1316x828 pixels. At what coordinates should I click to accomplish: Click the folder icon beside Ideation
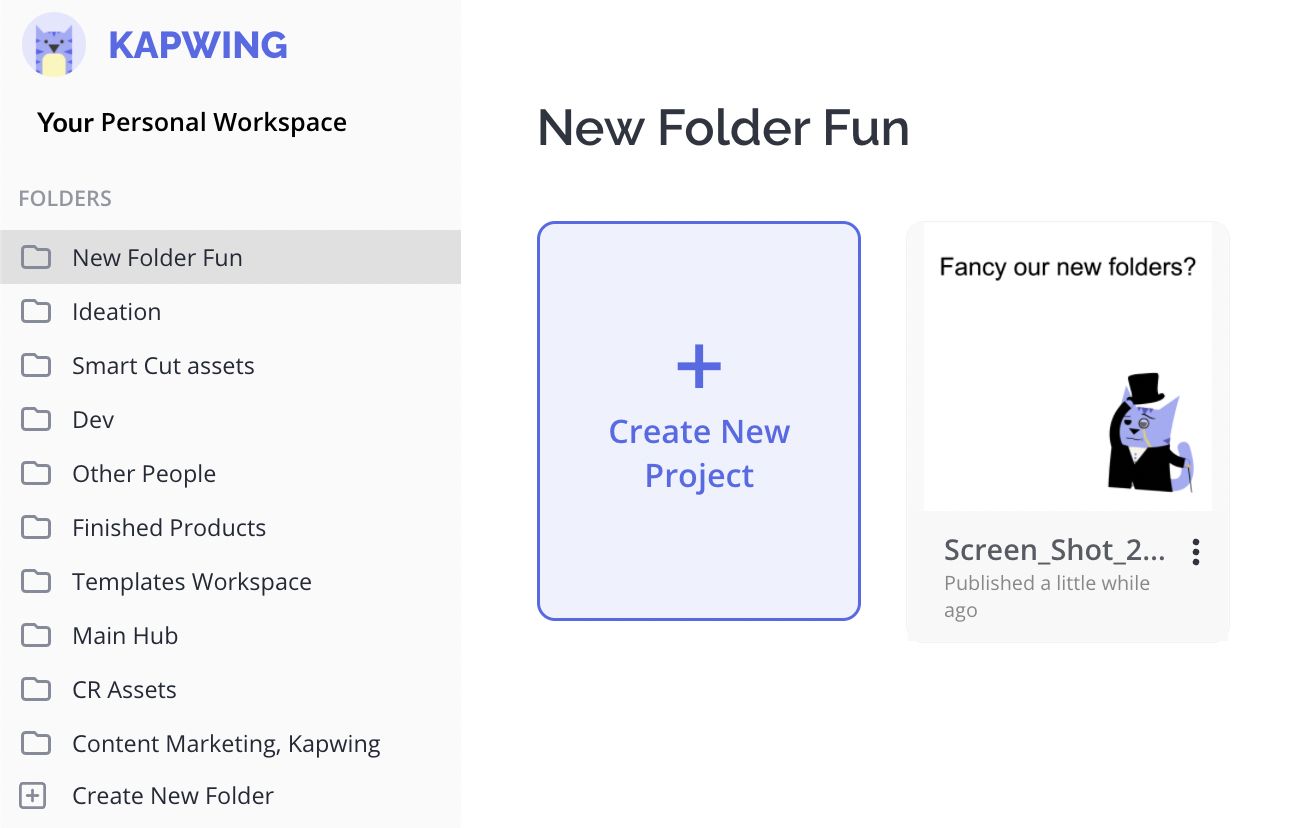click(36, 312)
